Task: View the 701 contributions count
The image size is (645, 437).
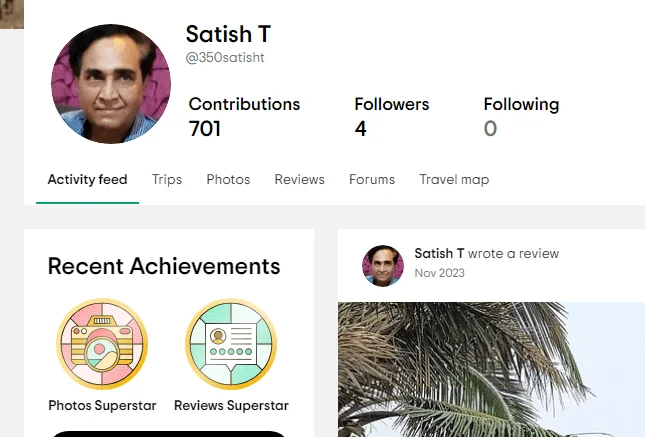Action: pyautogui.click(x=205, y=128)
